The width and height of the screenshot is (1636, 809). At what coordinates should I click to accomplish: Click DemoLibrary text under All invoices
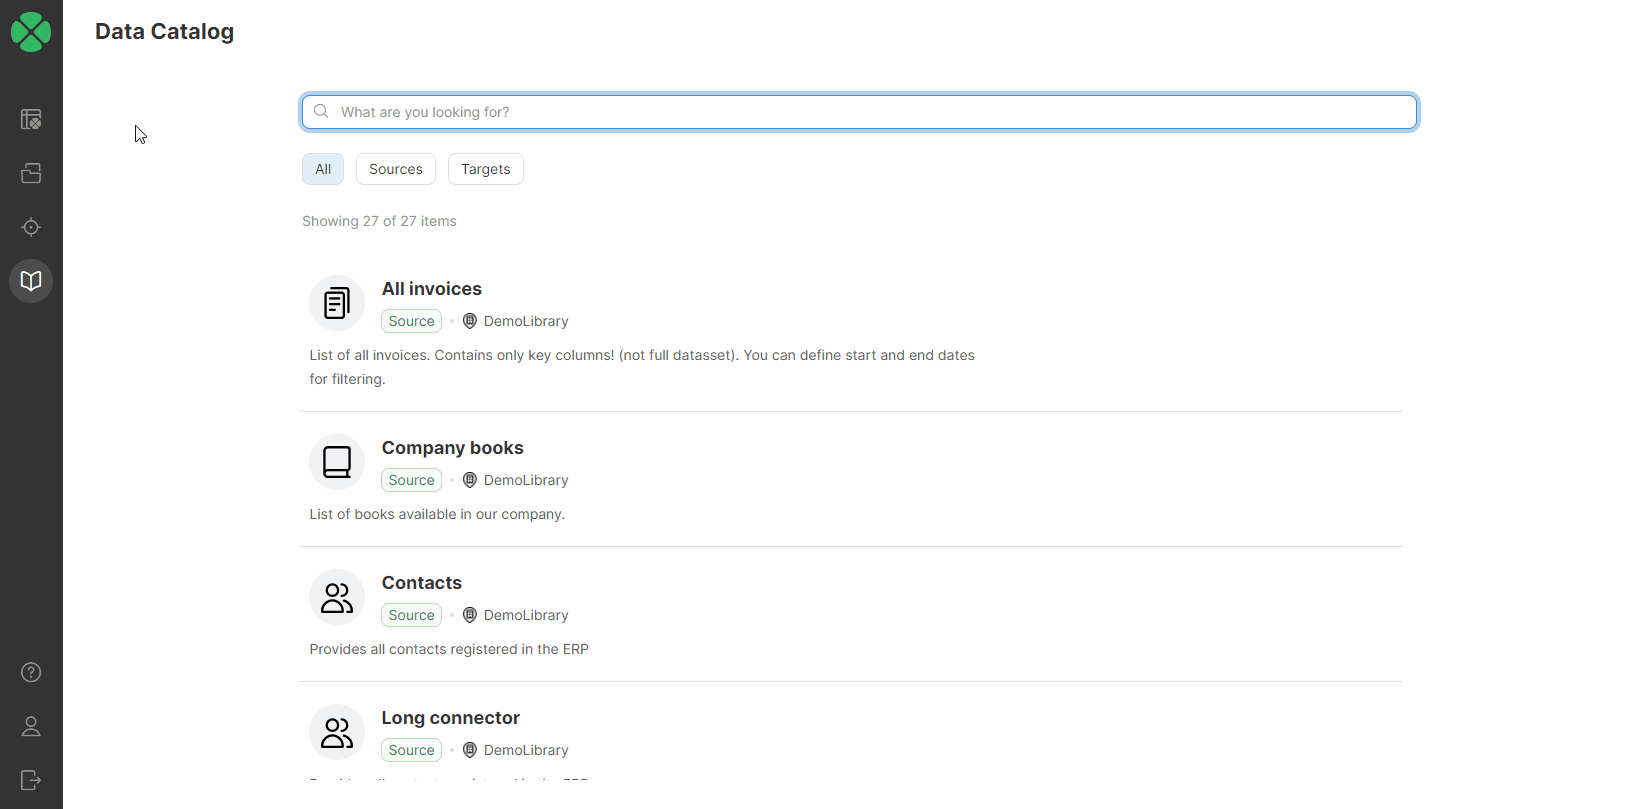(526, 321)
